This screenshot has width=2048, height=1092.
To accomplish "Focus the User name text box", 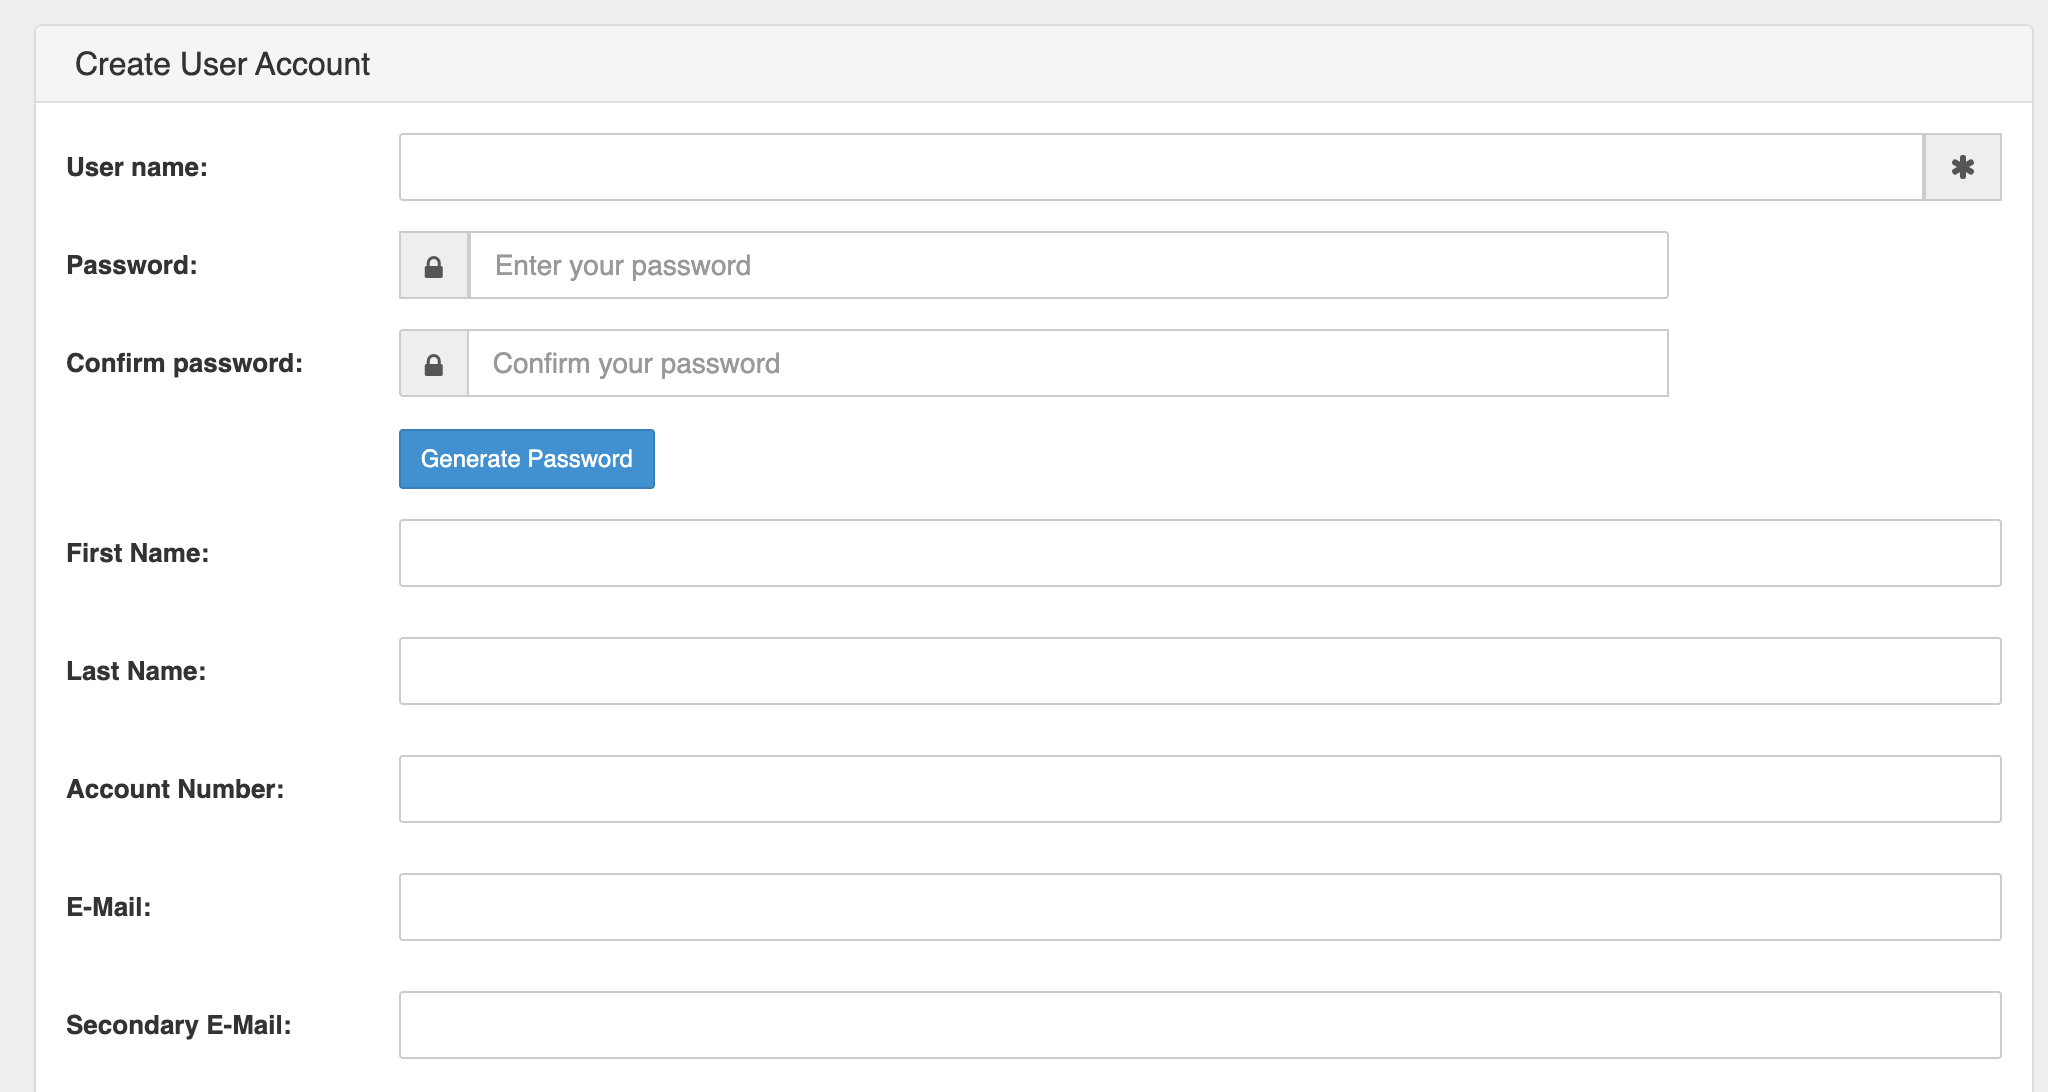I will click(x=1160, y=167).
